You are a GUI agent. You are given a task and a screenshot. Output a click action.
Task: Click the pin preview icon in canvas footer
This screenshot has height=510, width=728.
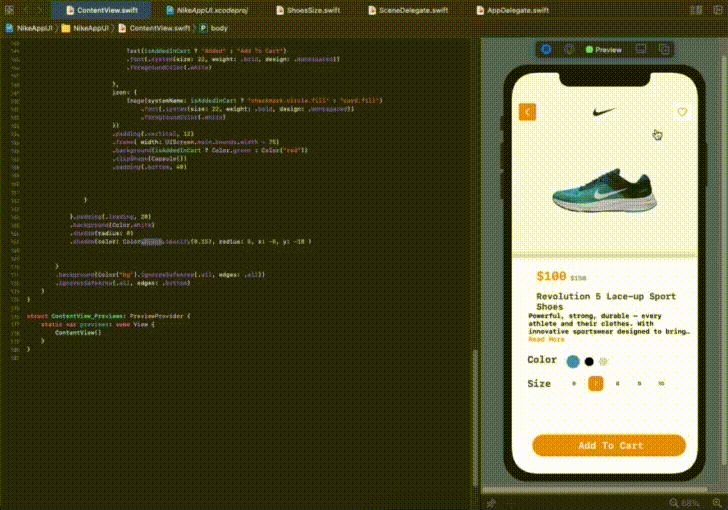491,503
